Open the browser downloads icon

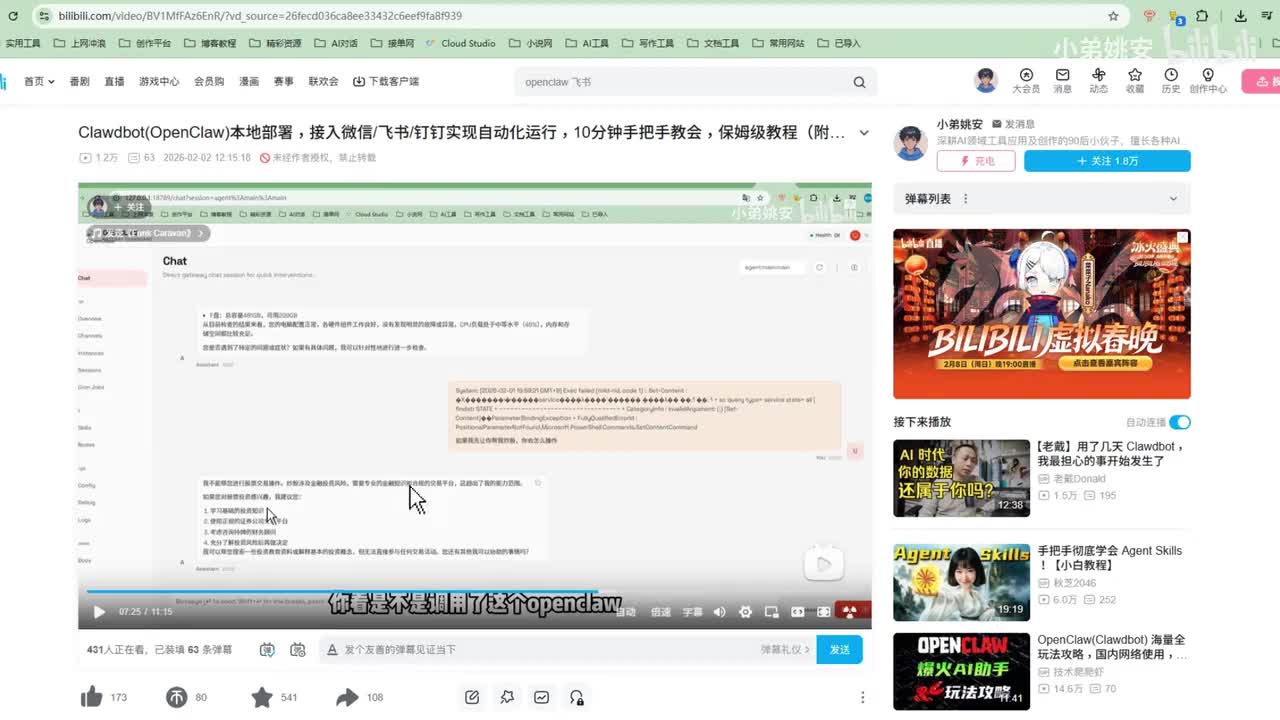tap(1240, 16)
